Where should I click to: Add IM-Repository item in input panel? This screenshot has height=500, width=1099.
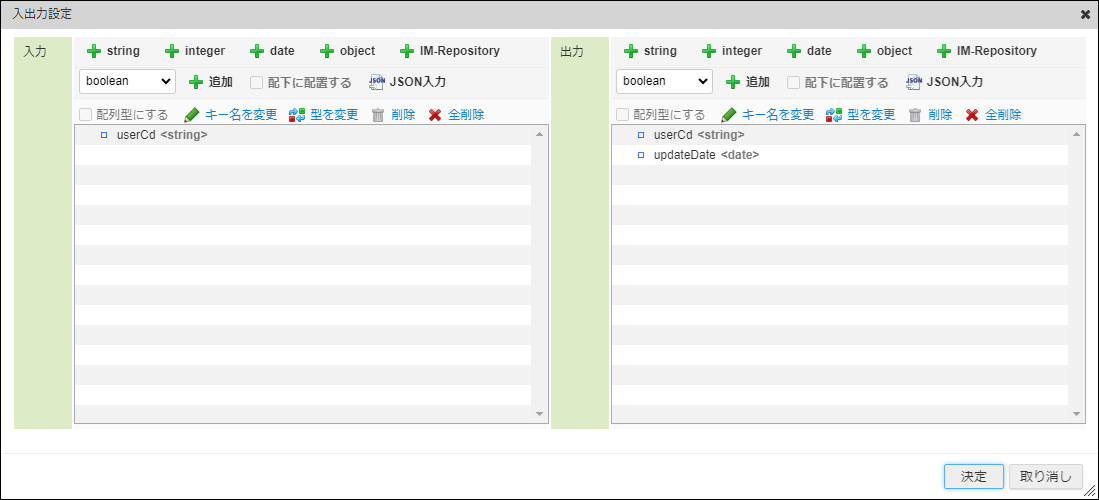pos(449,51)
